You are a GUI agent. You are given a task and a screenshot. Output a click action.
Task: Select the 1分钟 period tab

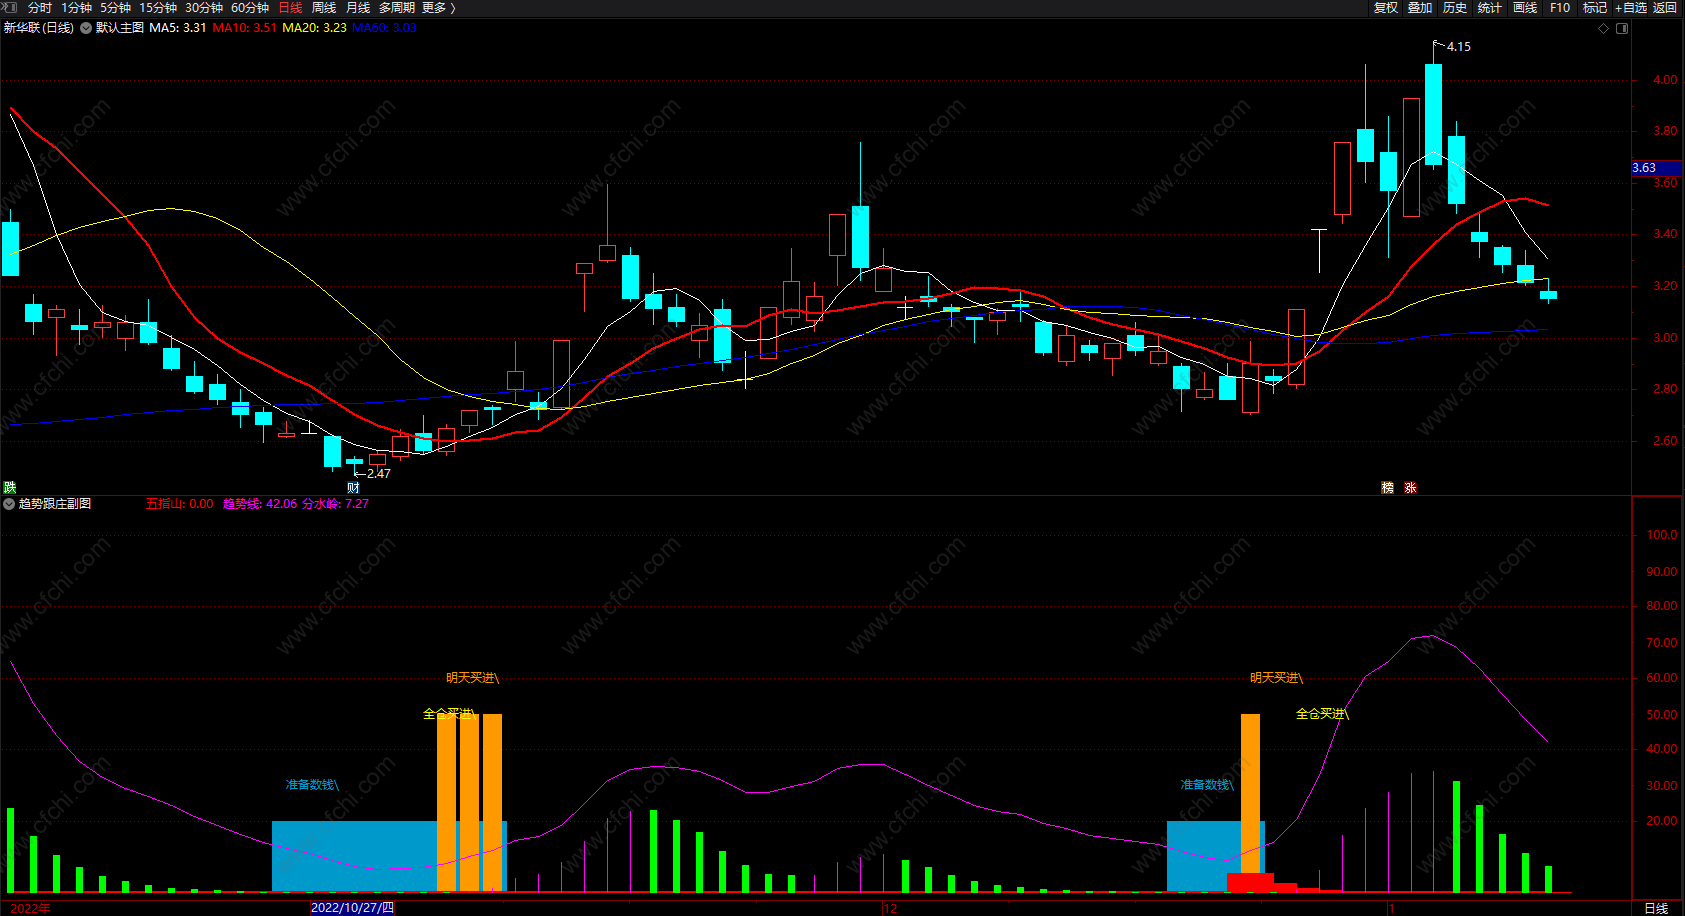(x=76, y=8)
